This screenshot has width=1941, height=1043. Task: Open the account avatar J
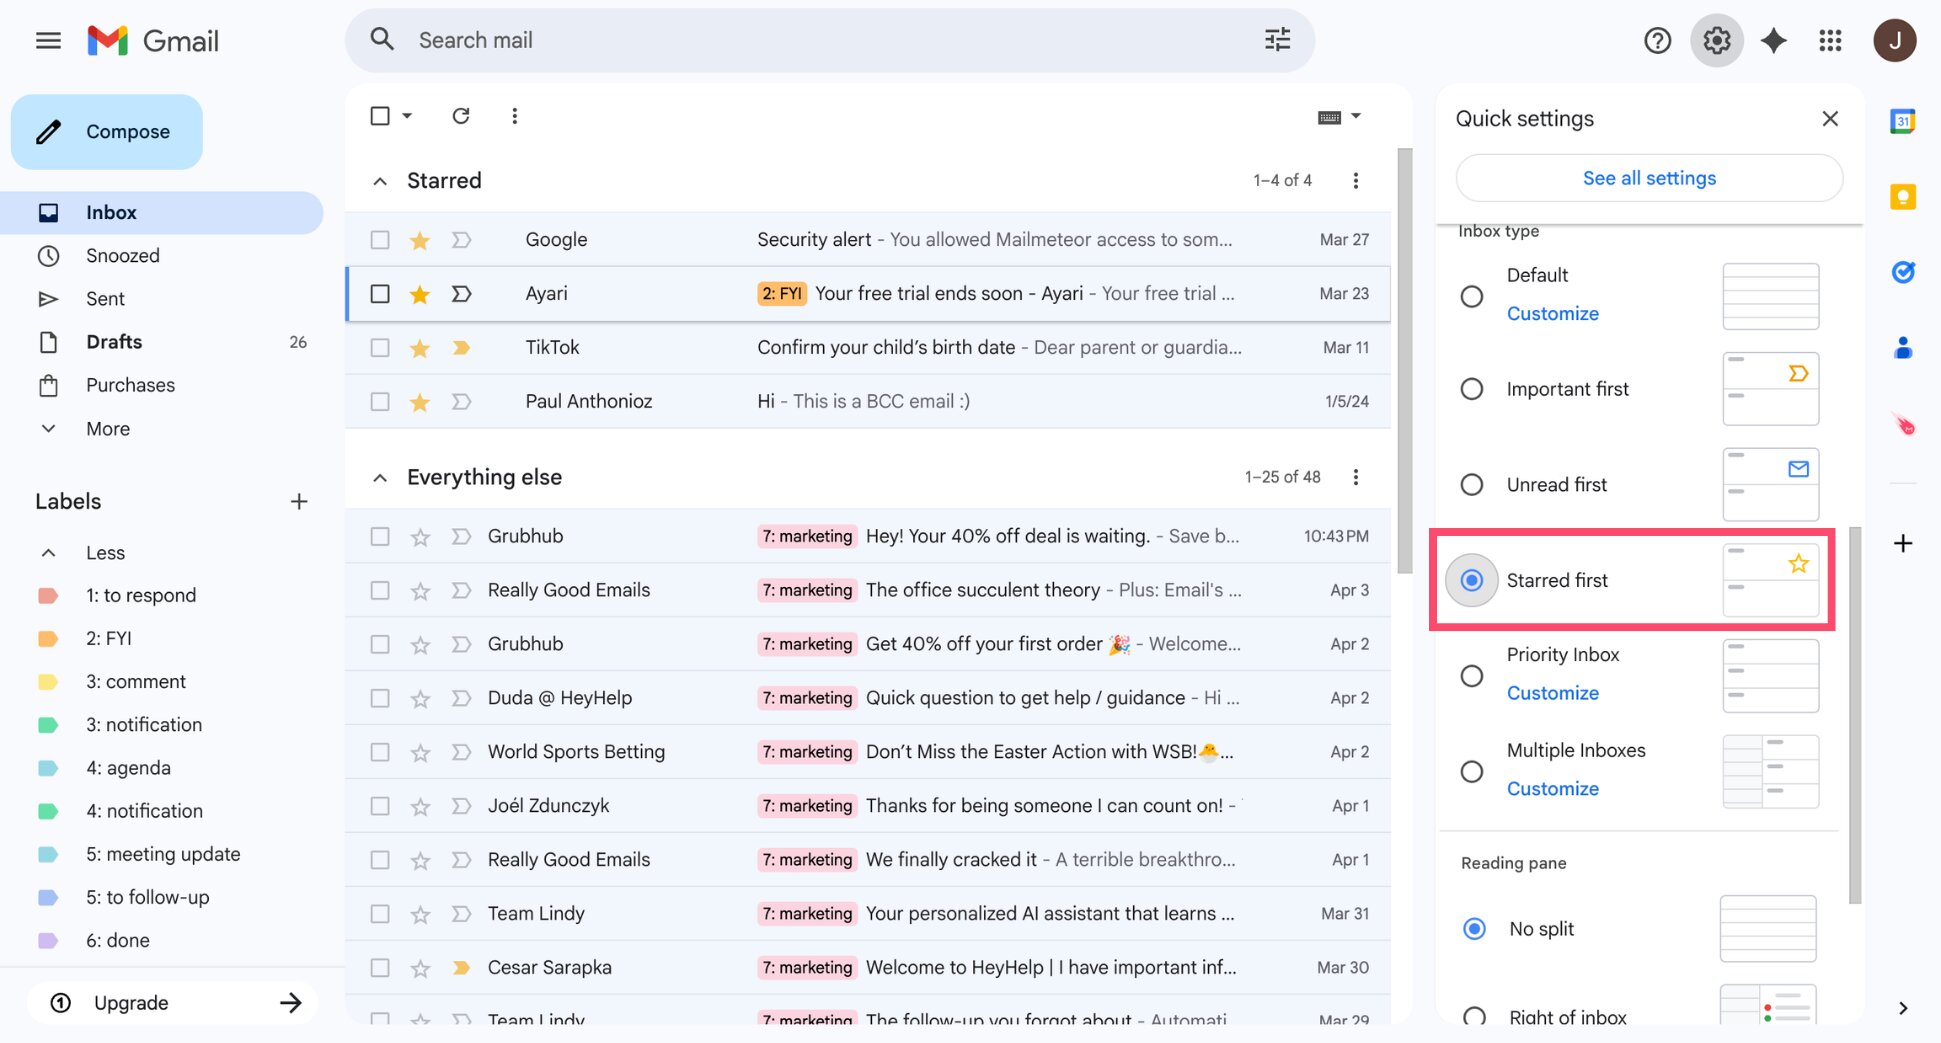(1894, 41)
